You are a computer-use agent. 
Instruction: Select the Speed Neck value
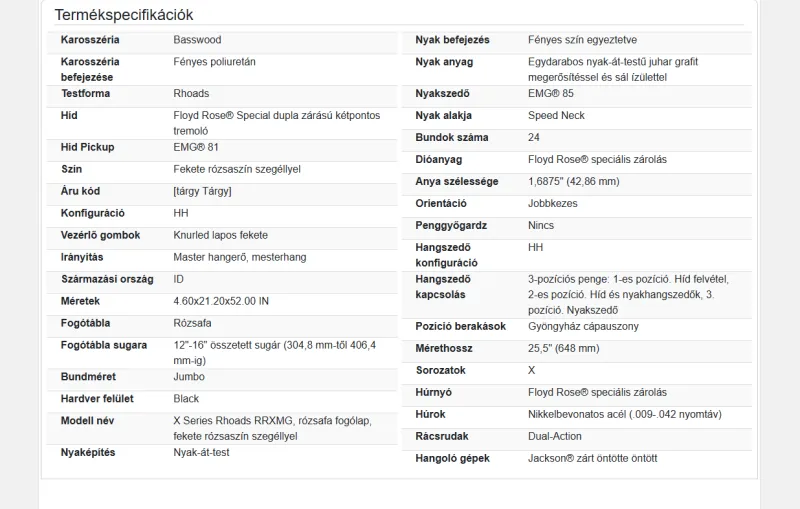point(556,116)
